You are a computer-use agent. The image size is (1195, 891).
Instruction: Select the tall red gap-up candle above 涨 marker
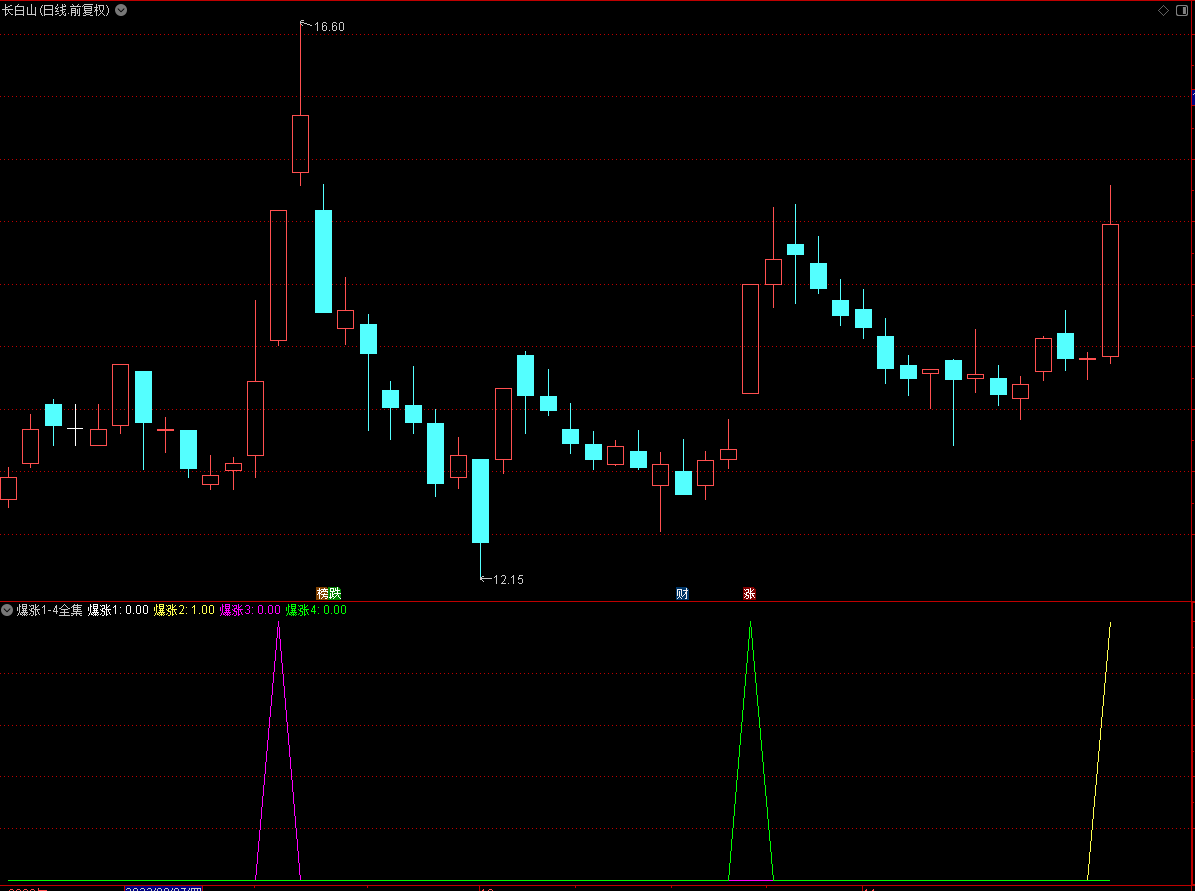(751, 339)
